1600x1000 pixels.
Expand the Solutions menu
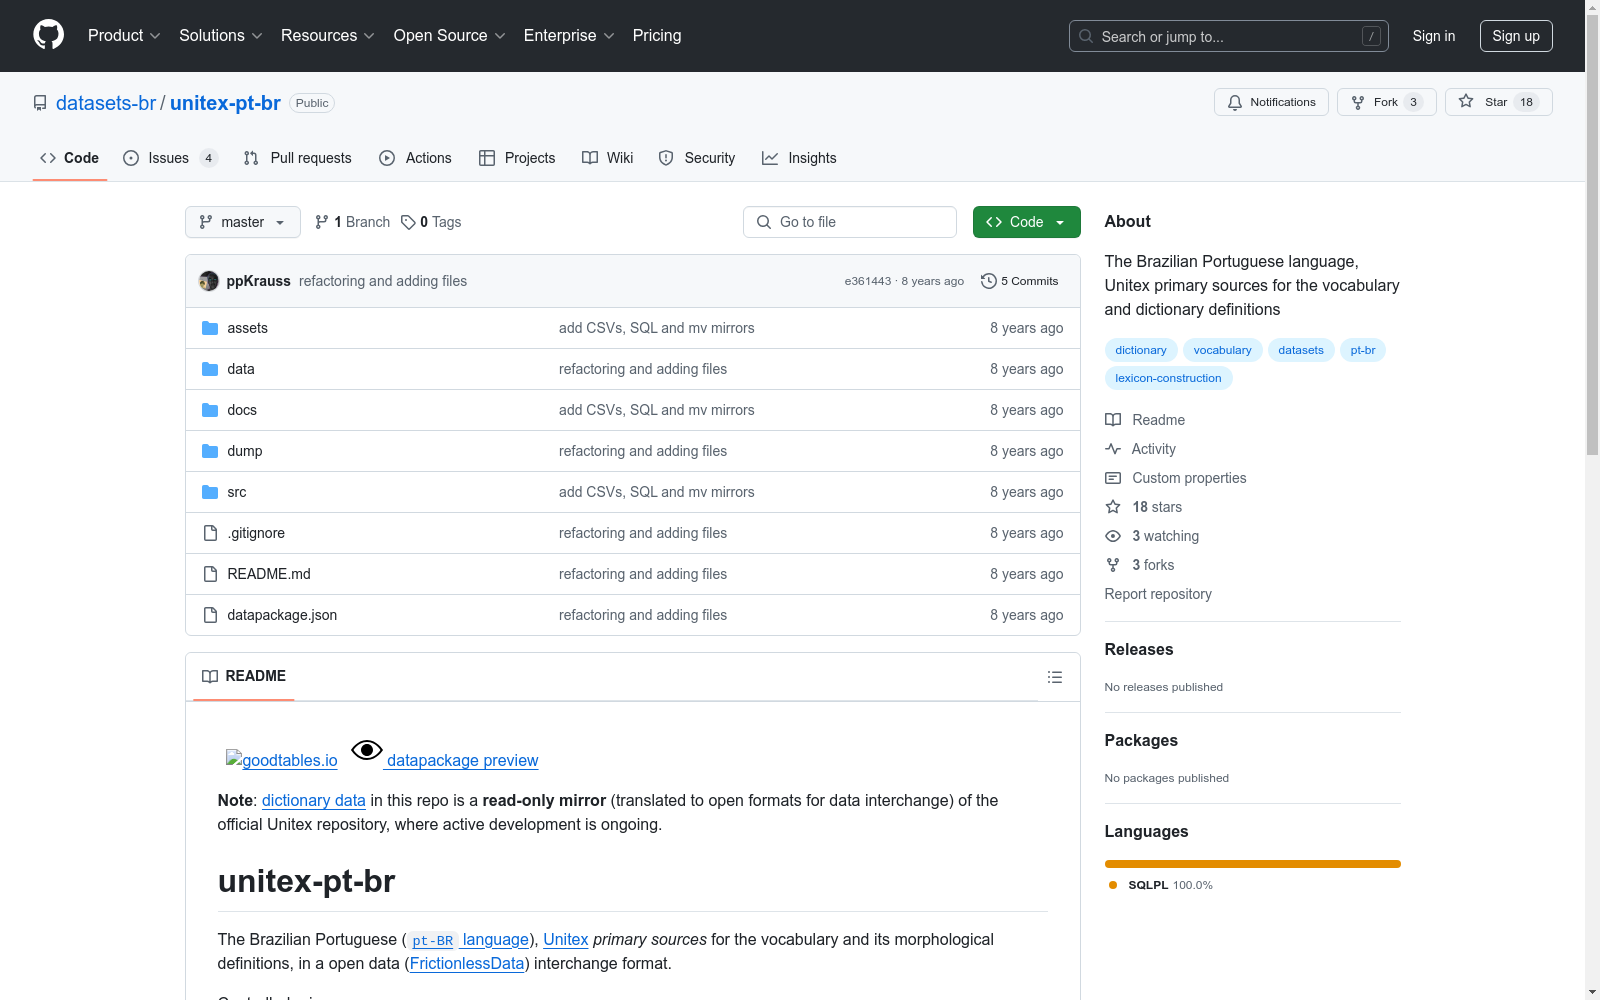point(221,36)
